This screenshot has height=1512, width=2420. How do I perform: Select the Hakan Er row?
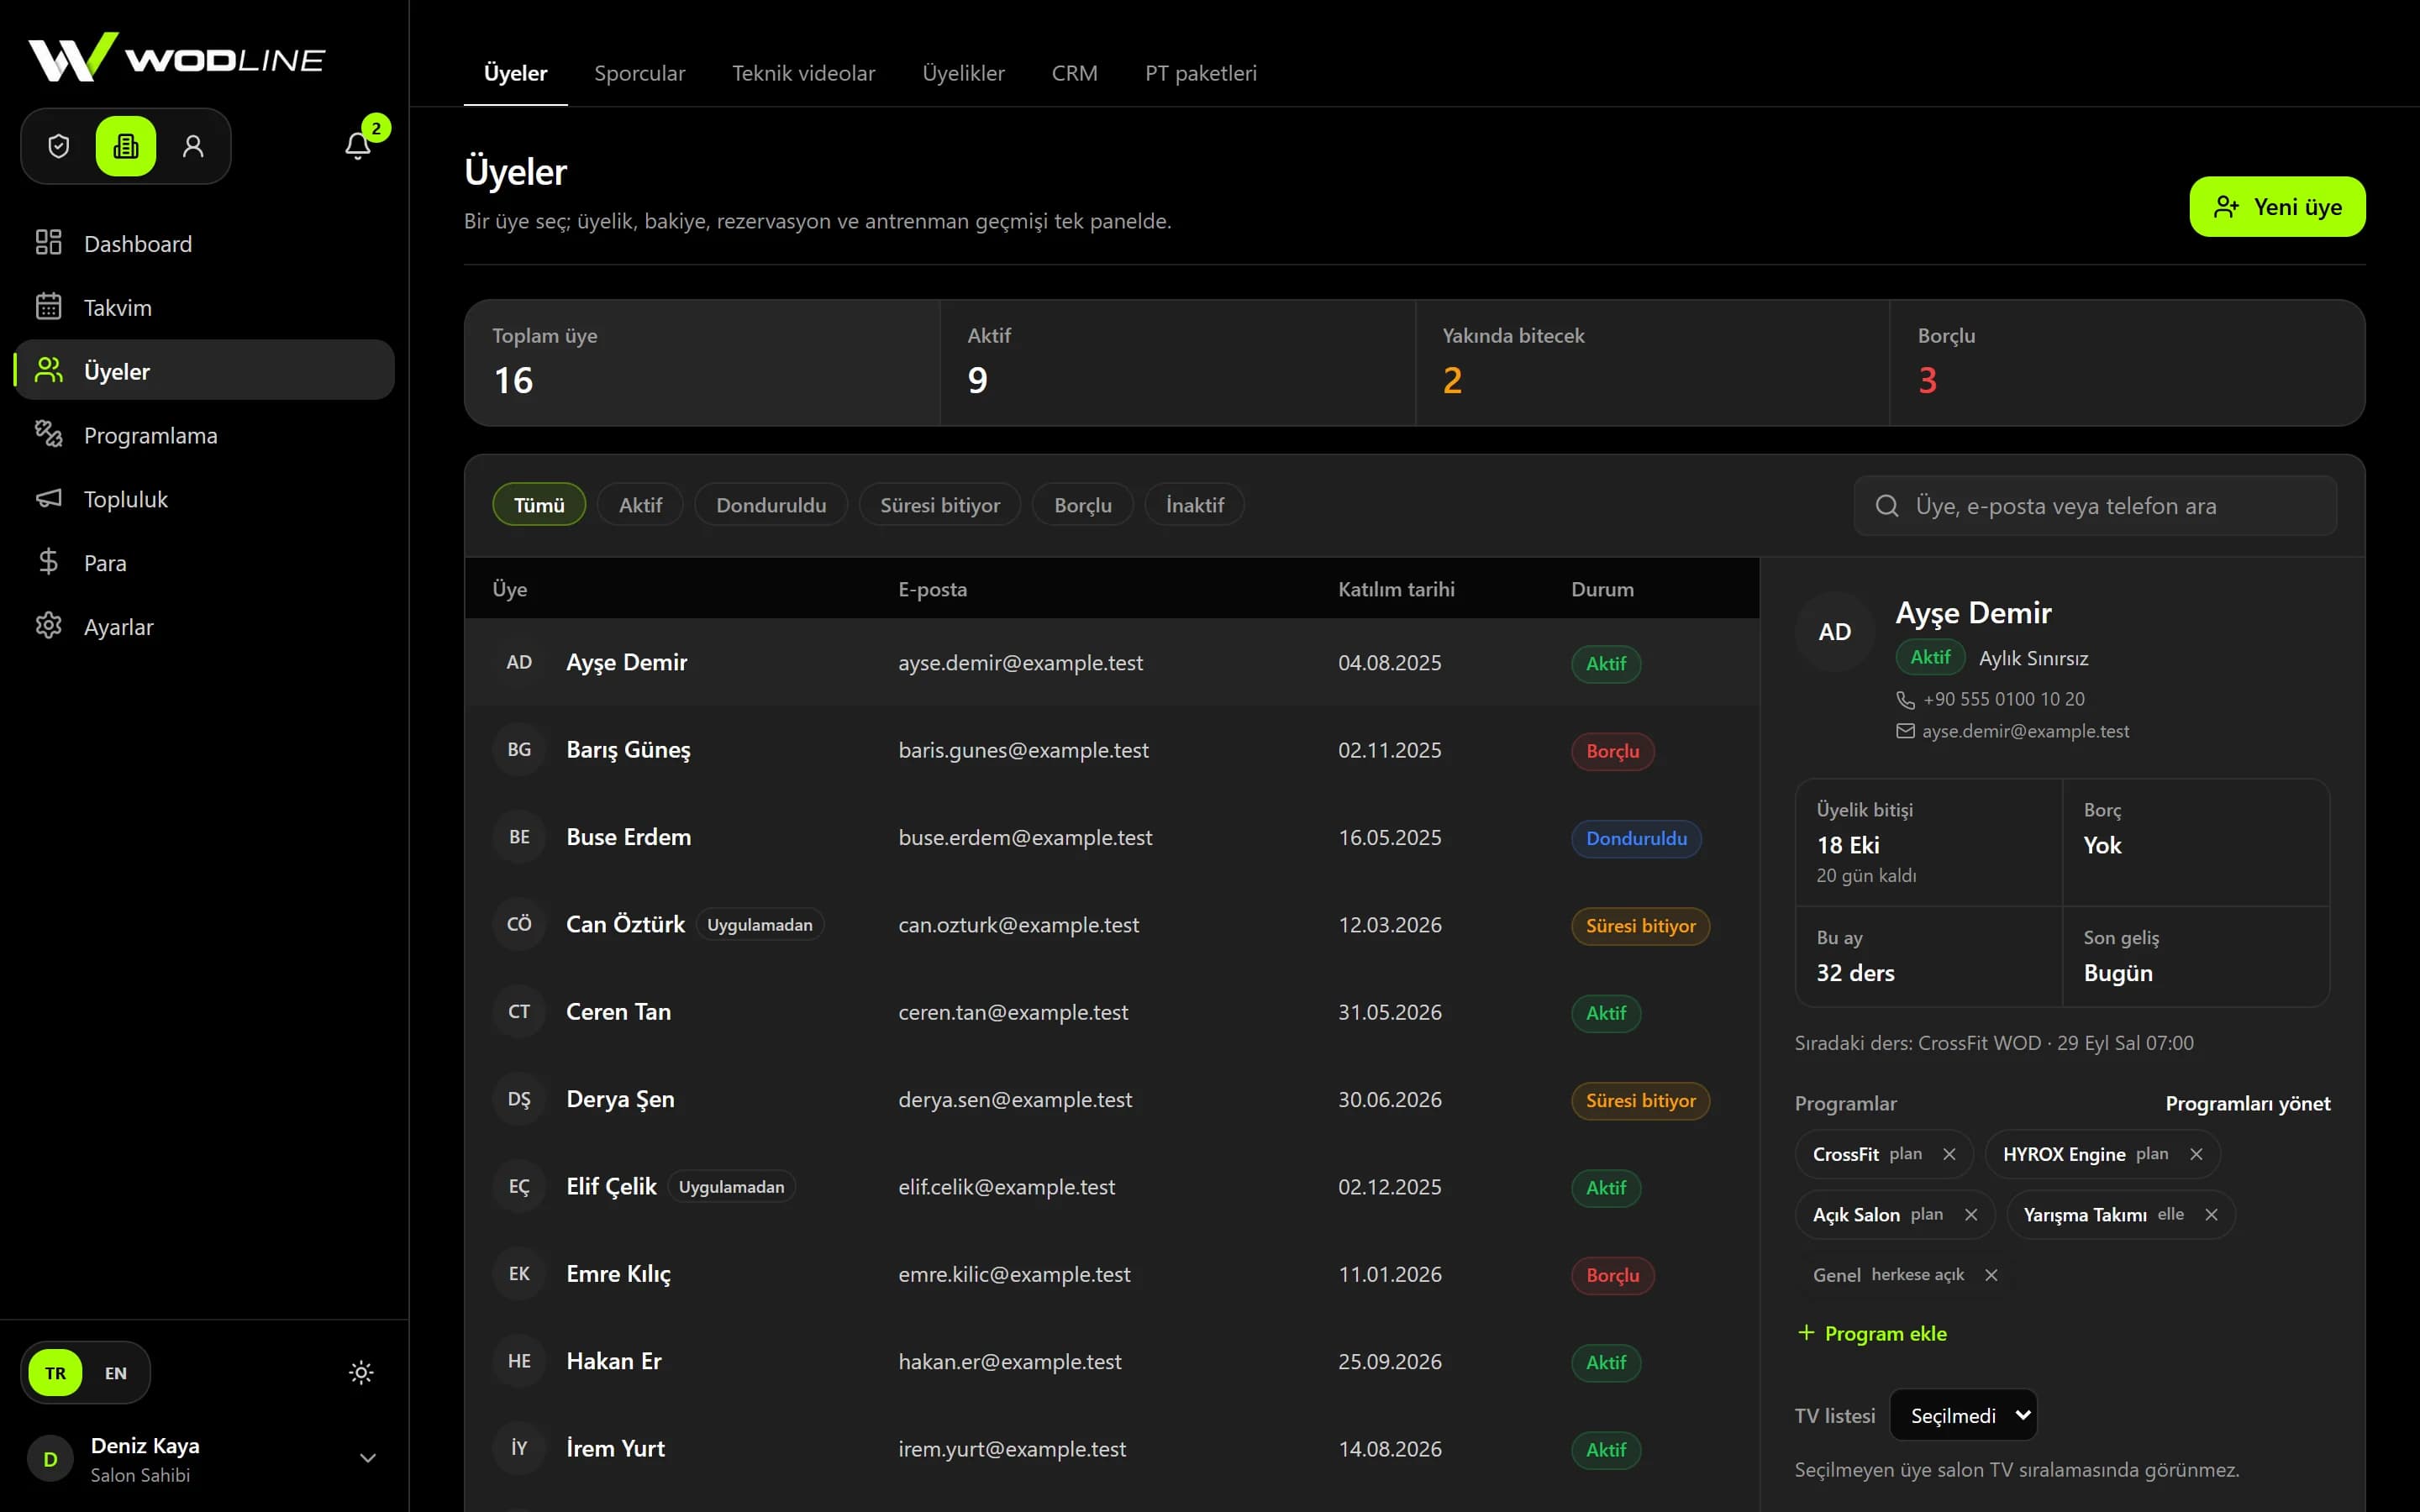[1112, 1361]
